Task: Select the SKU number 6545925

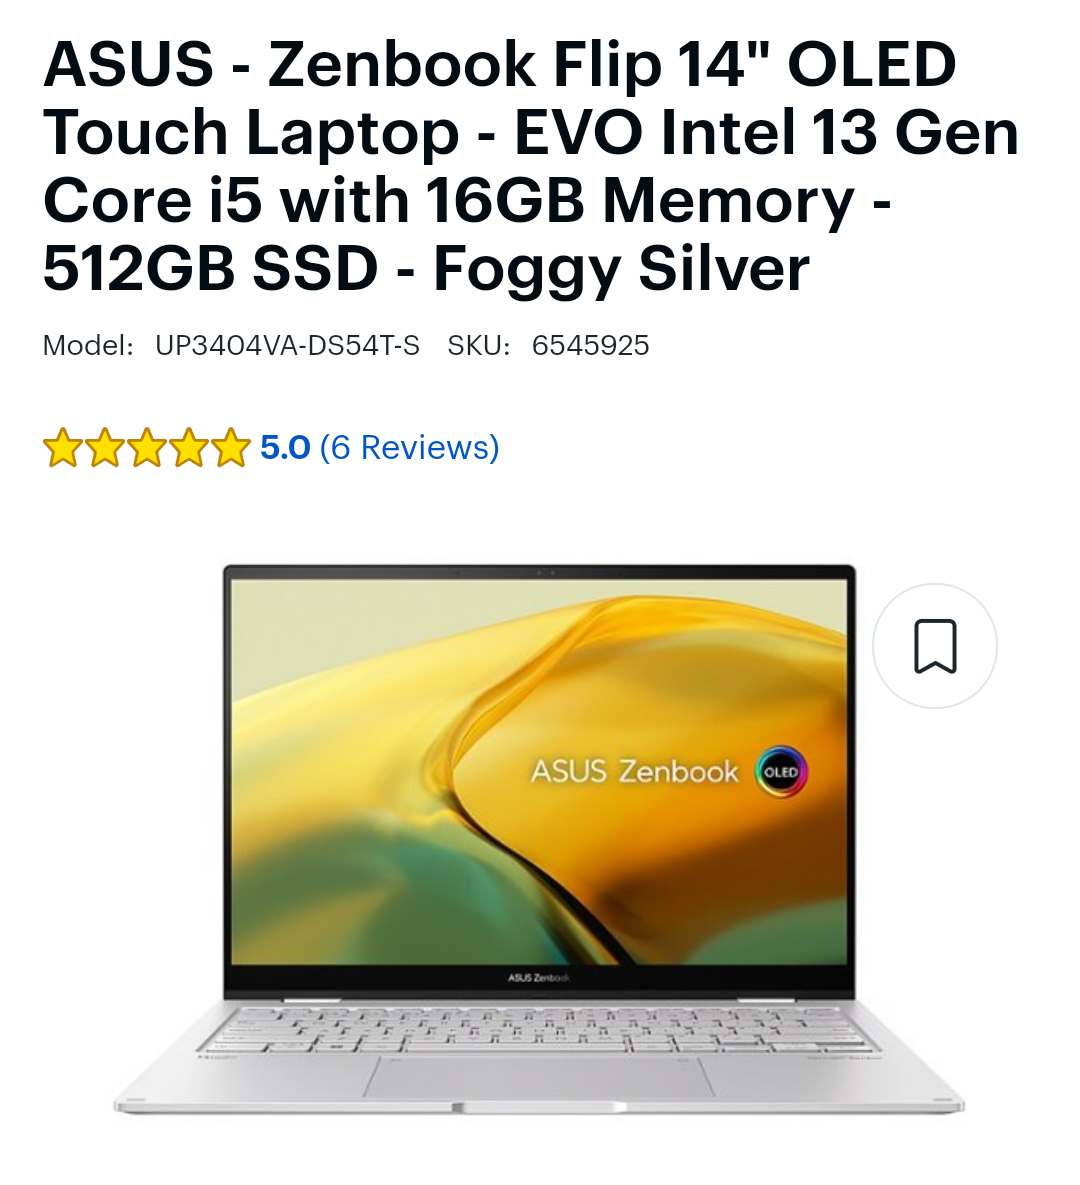Action: (590, 345)
